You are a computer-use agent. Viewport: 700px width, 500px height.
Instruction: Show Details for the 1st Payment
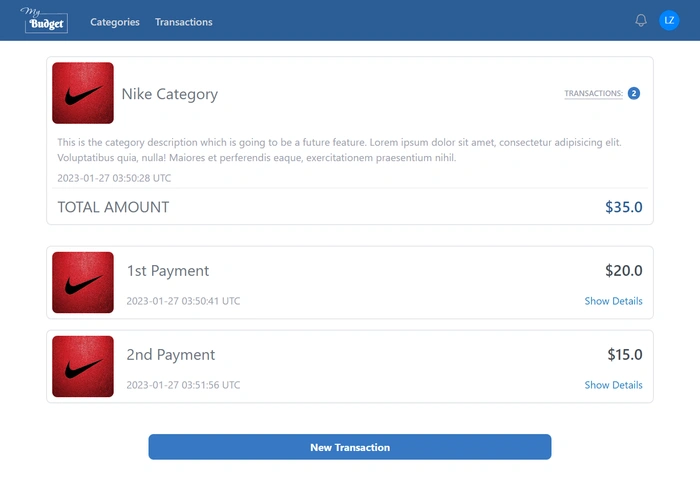[613, 301]
